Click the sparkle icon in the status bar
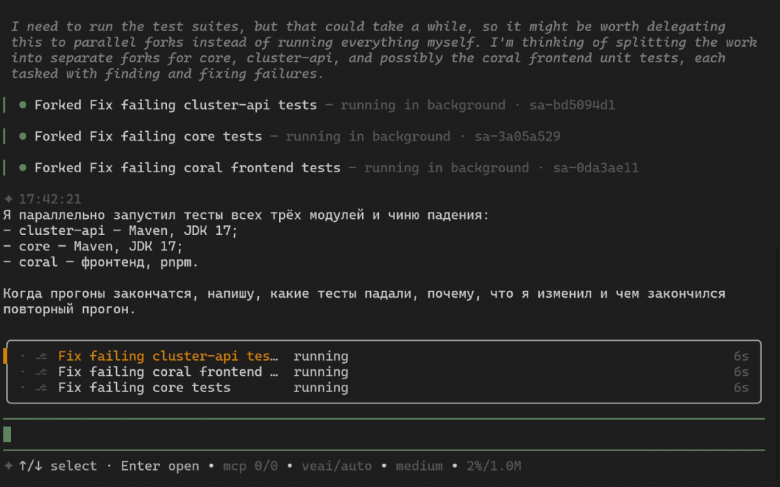Viewport: 780px width, 487px height. pyautogui.click(x=8, y=466)
